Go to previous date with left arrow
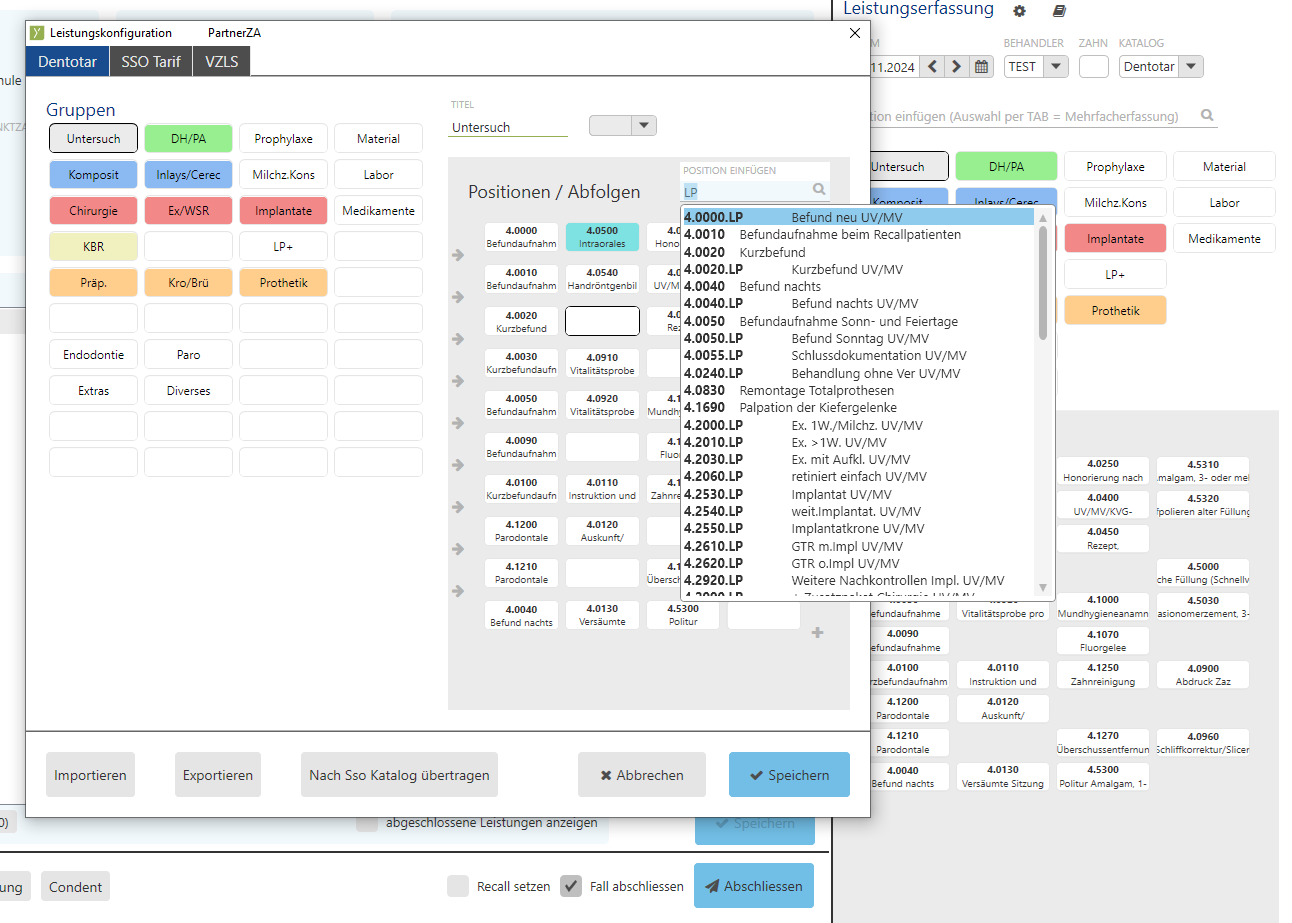 pos(932,67)
